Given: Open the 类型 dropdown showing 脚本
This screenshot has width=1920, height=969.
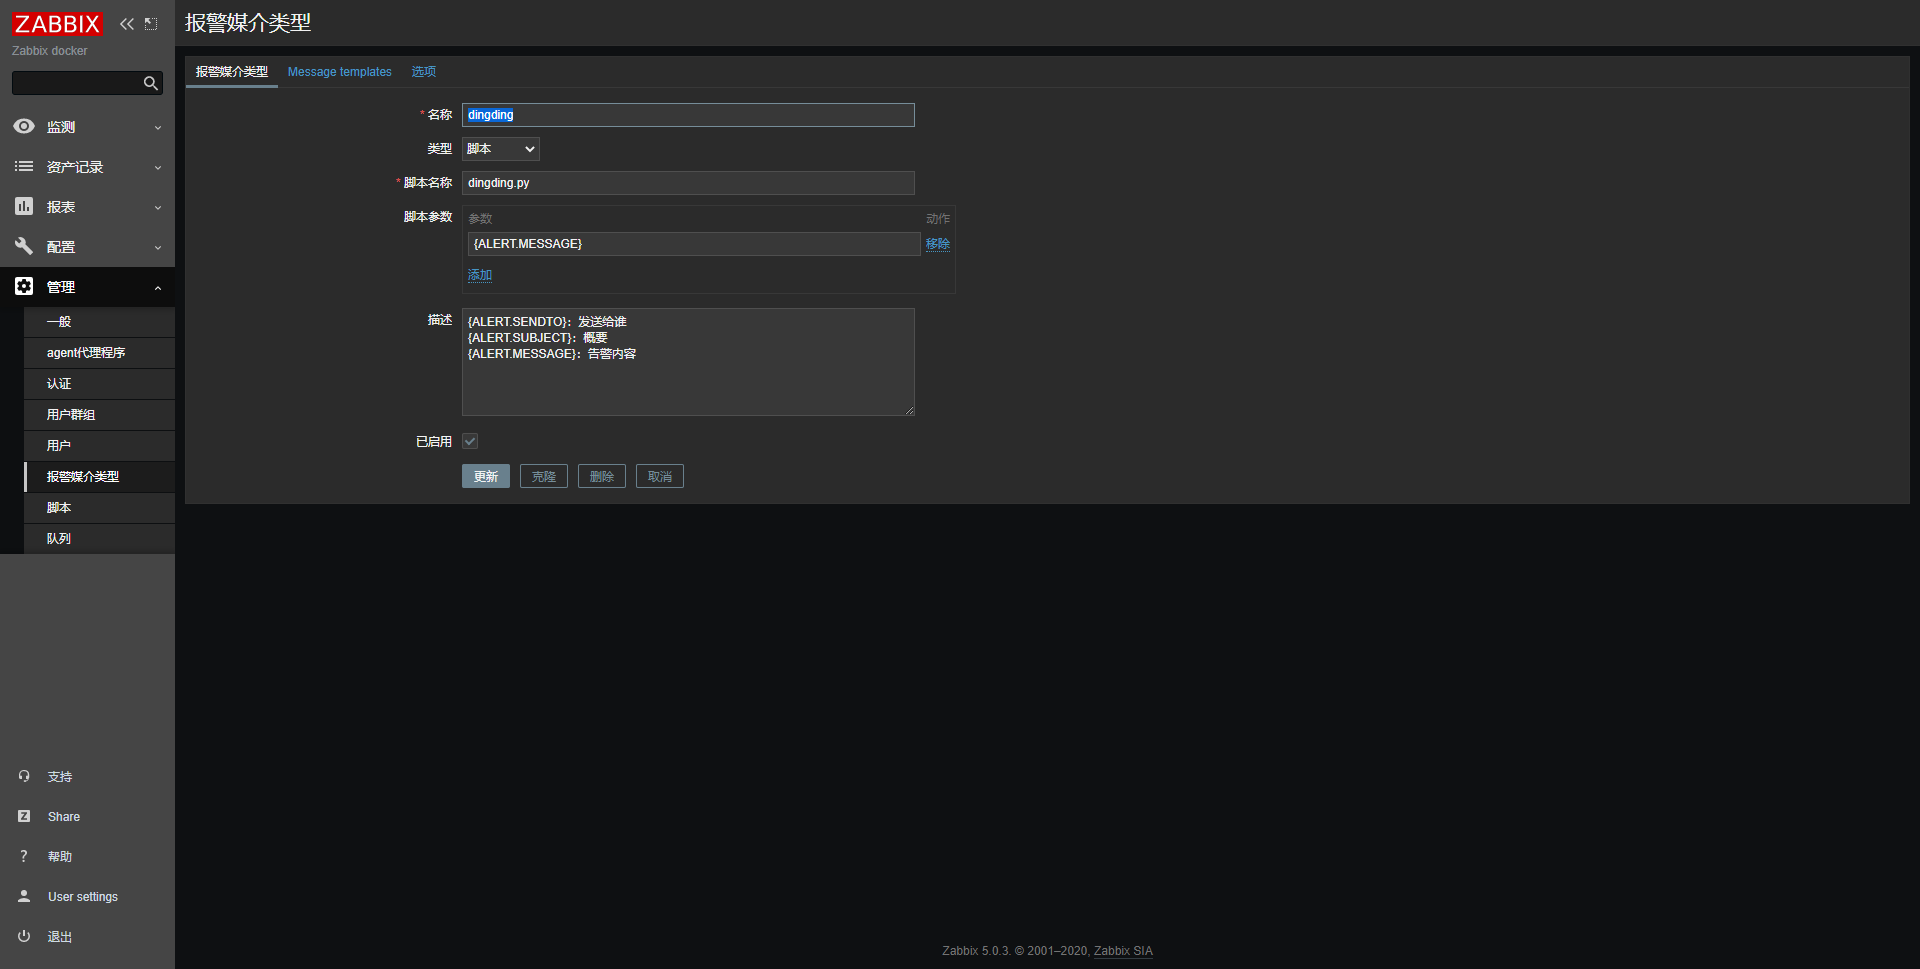Looking at the screenshot, I should click(x=501, y=149).
